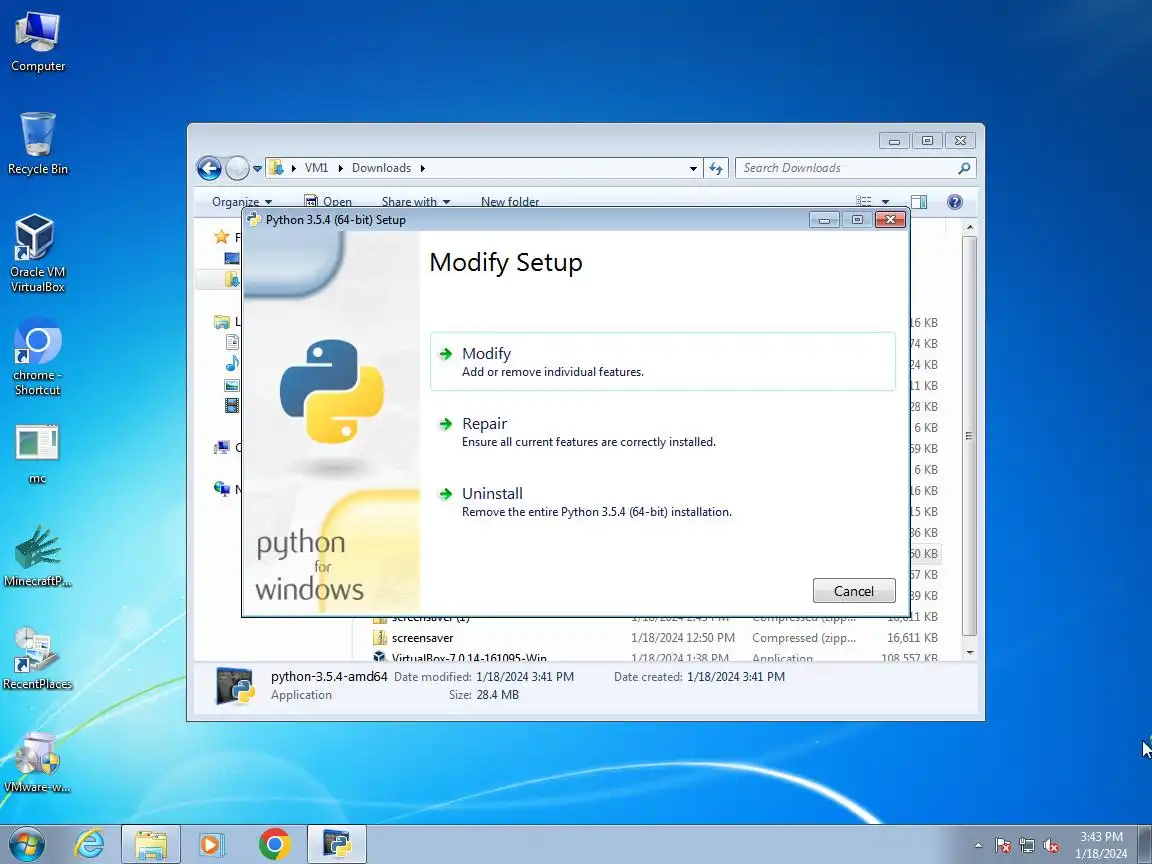Go back in the Downloads Explorer window
The image size is (1152, 864).
(x=209, y=168)
